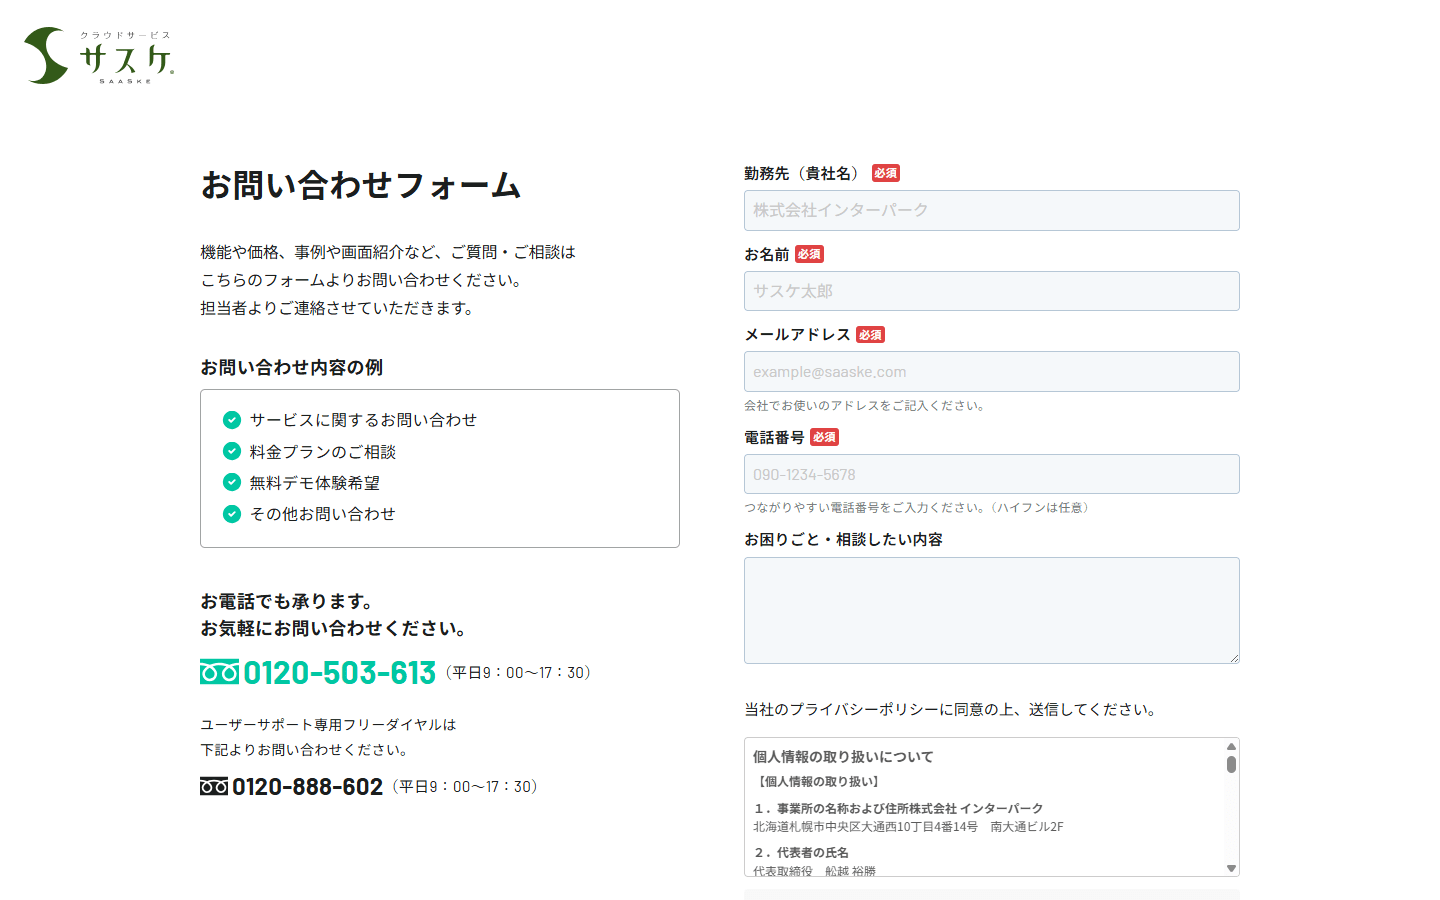
Task: Click the checkmark beside 無料デモ体験希望
Action: 231,482
